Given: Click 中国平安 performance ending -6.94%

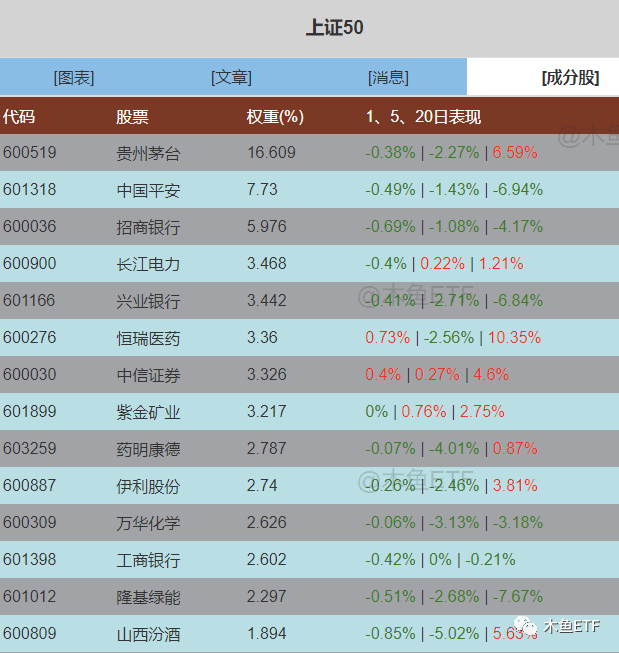Looking at the screenshot, I should coord(454,189).
